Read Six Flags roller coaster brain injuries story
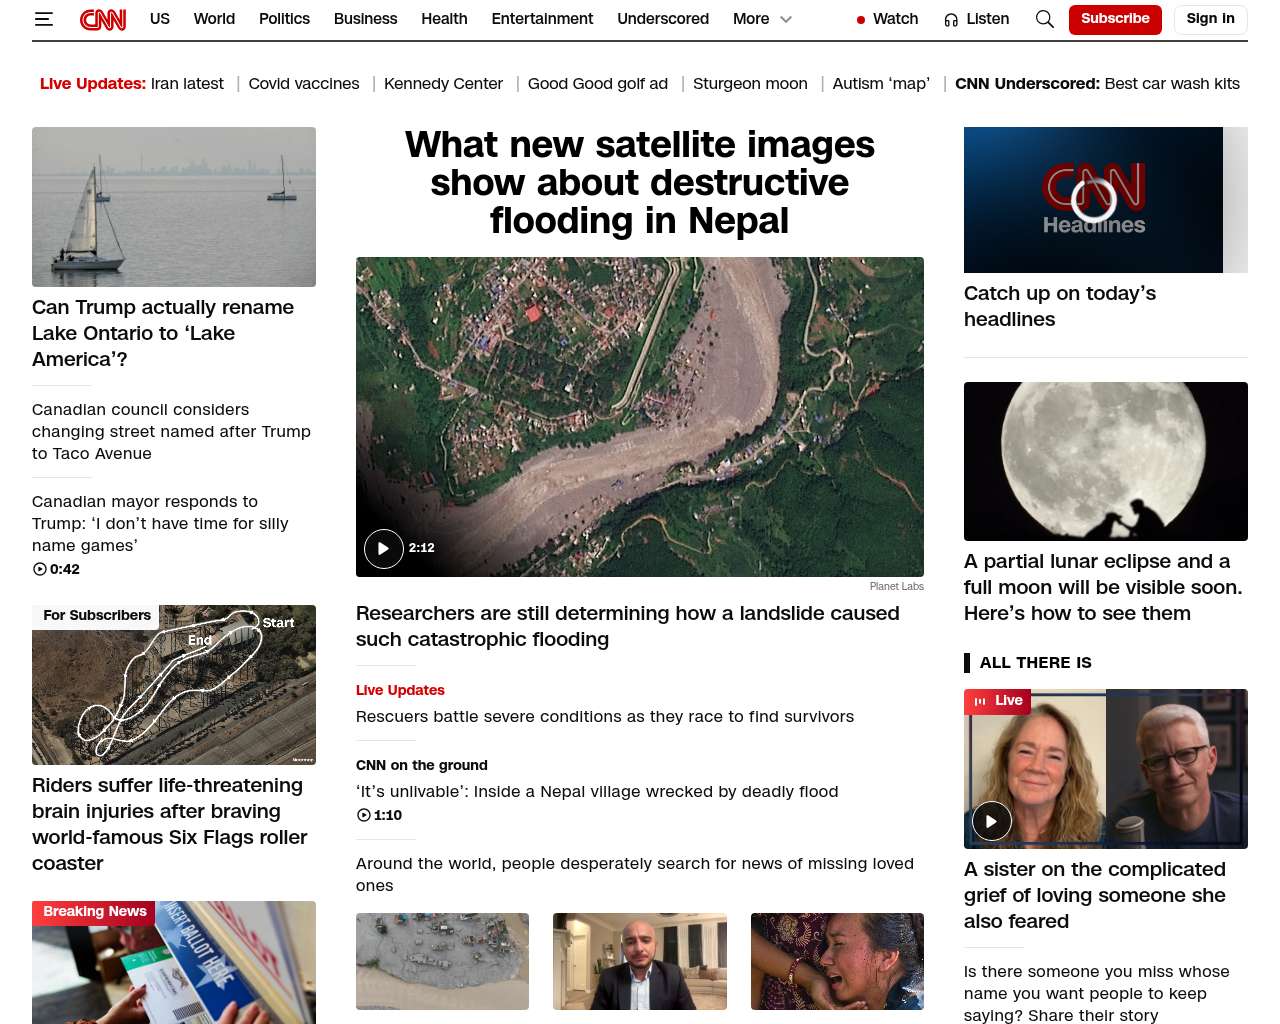This screenshot has width=1280, height=1024. tap(170, 825)
